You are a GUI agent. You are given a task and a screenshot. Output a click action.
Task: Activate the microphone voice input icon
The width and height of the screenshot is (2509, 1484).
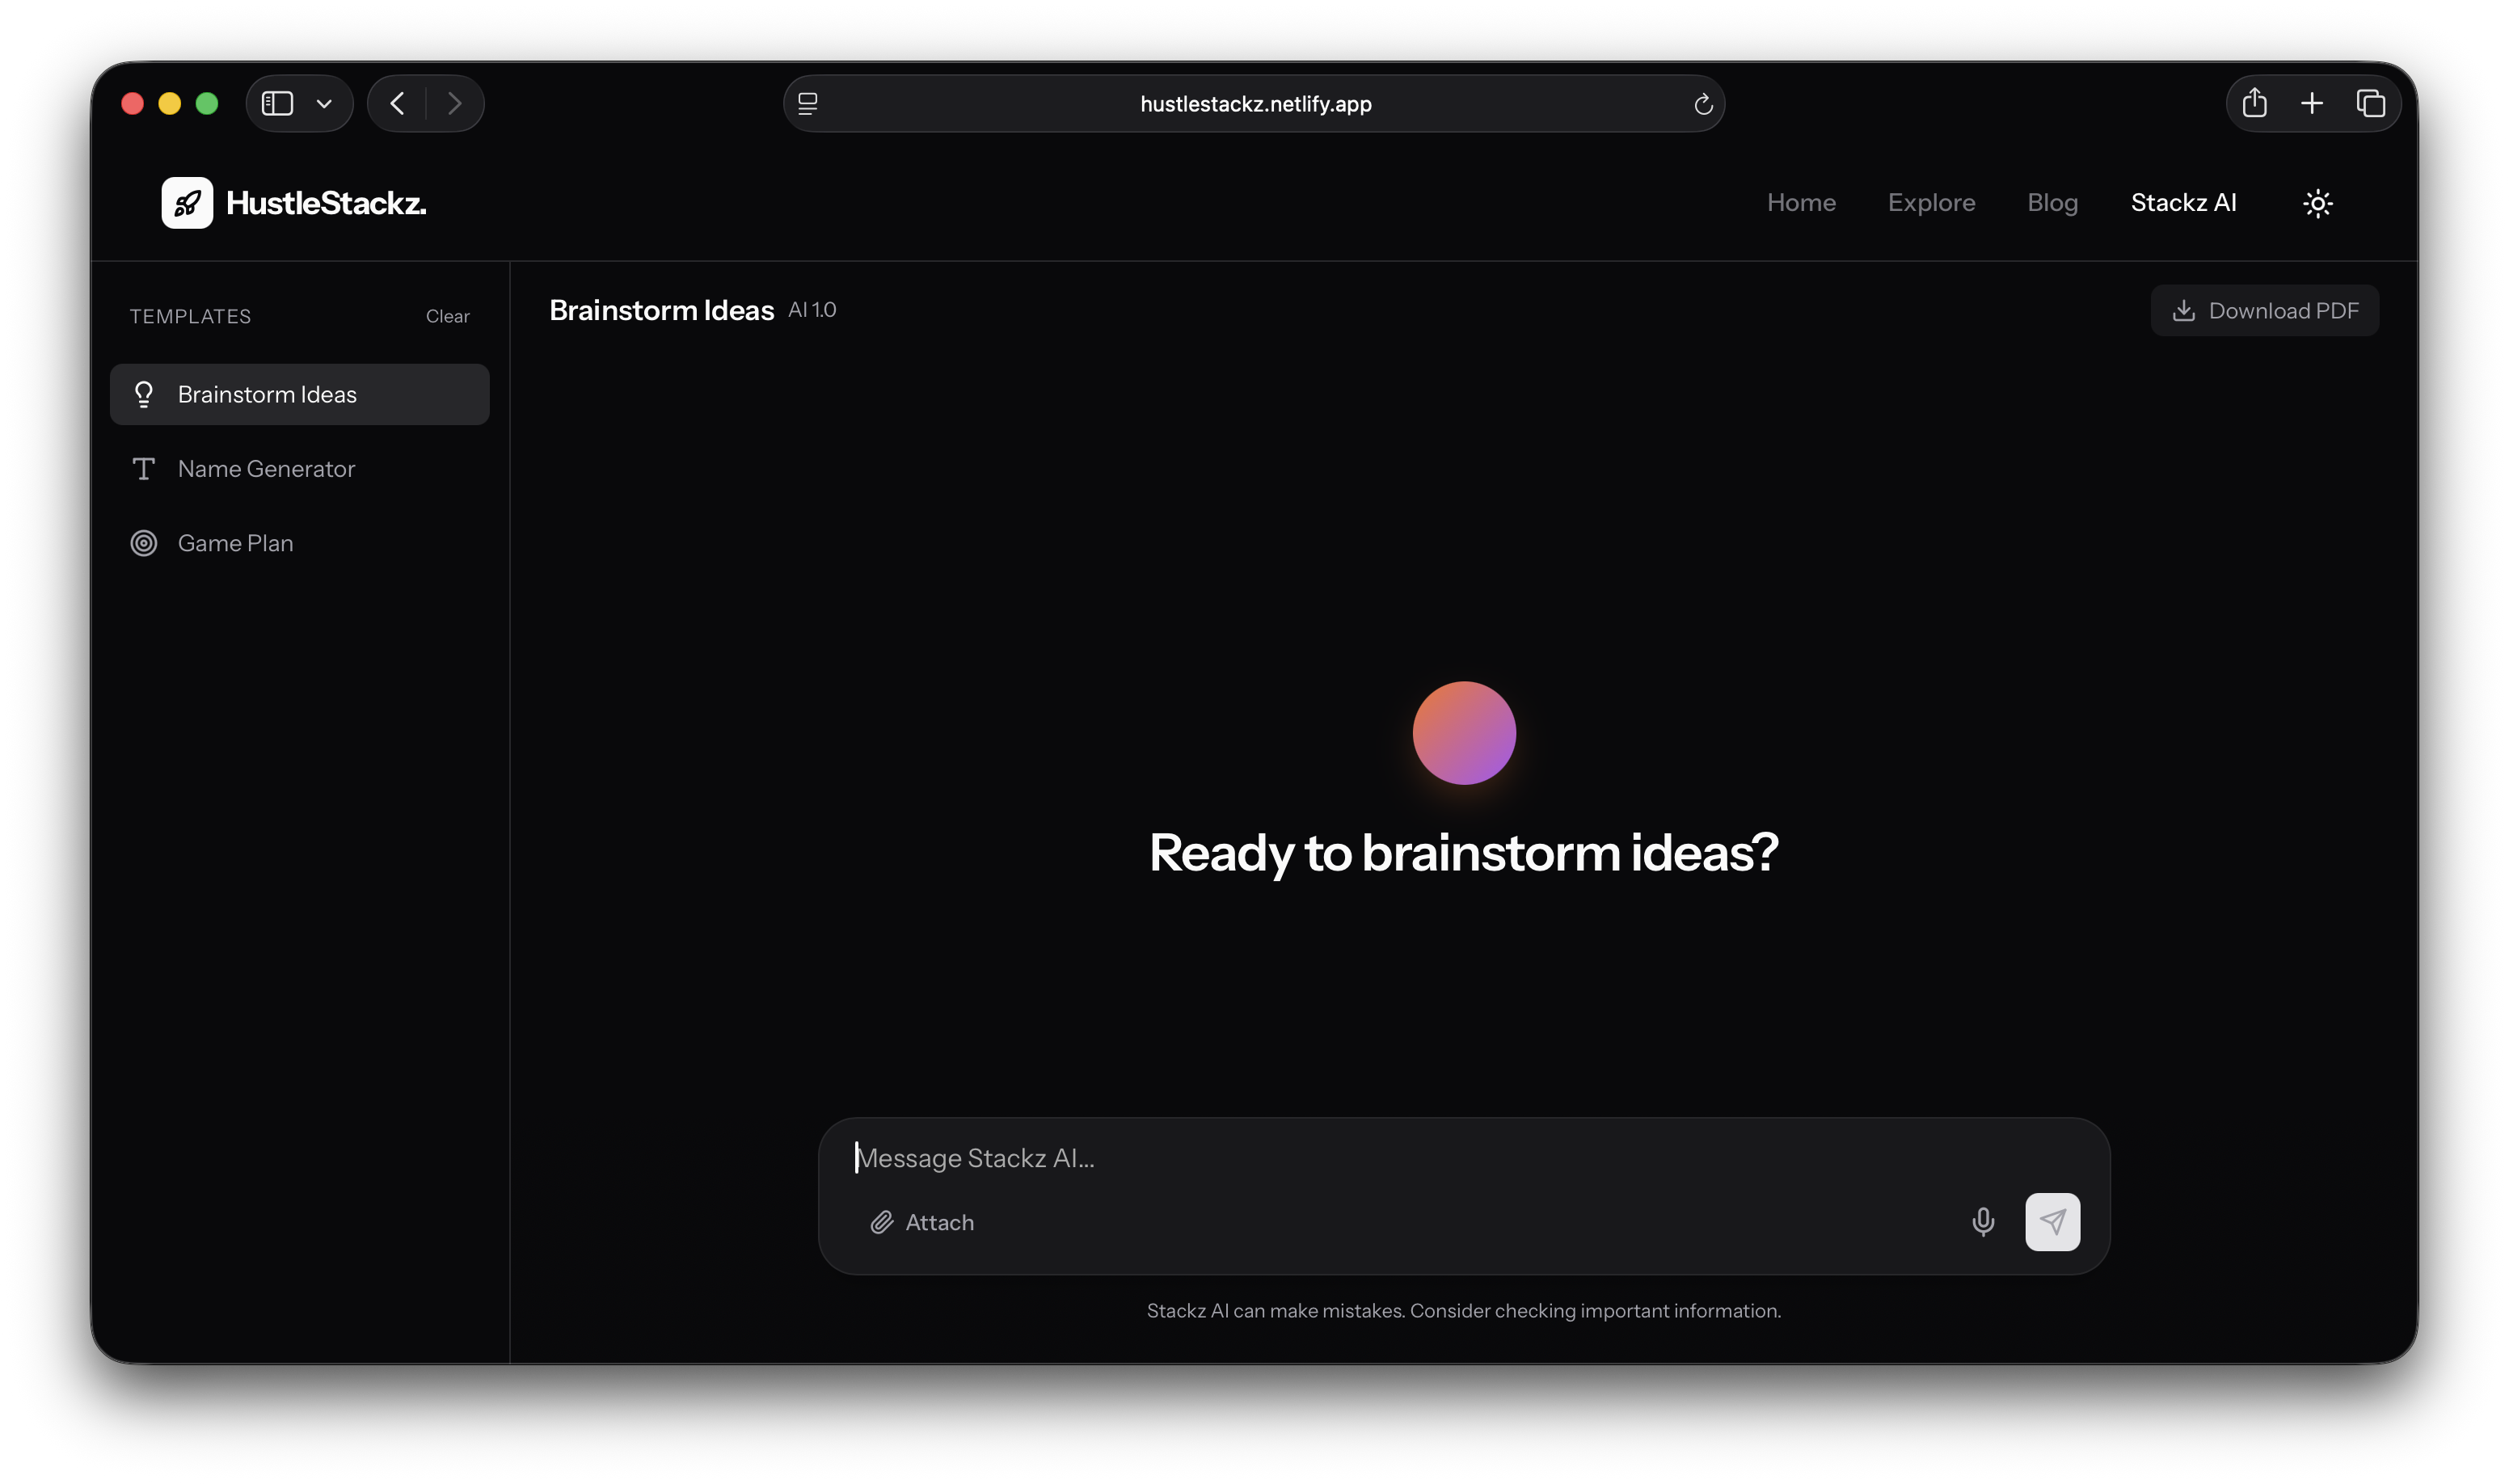point(1982,1222)
